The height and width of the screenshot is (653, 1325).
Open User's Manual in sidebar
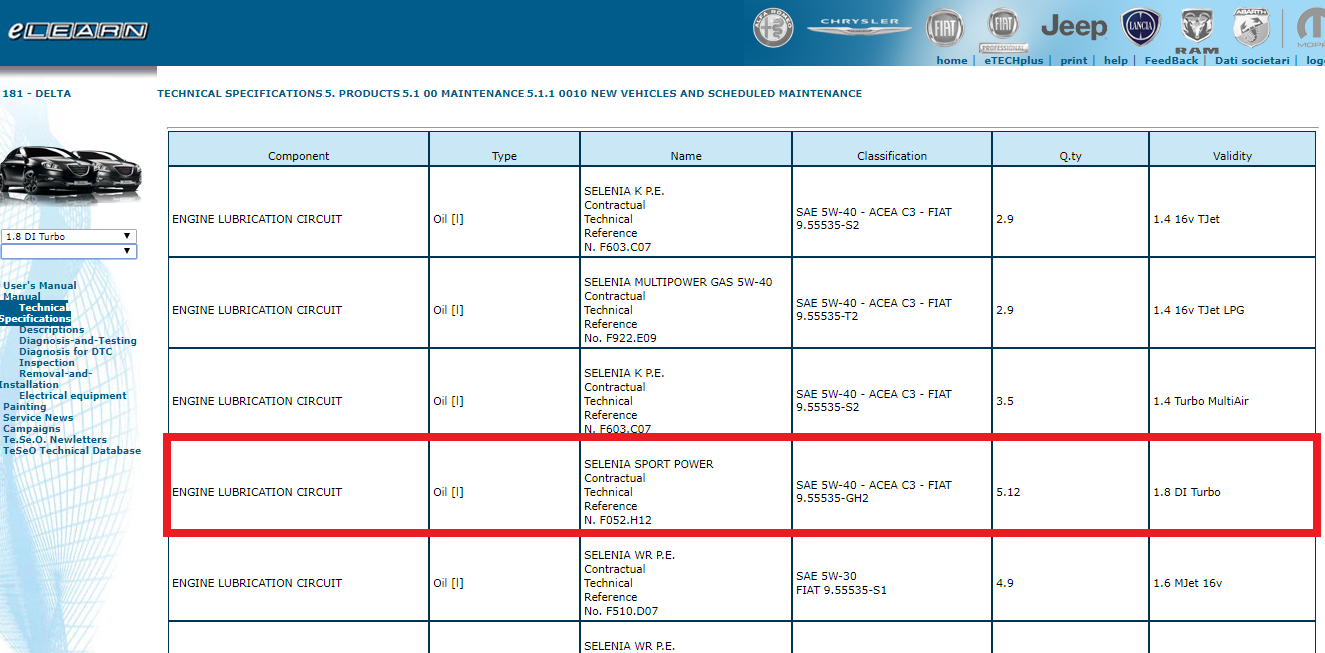point(40,286)
